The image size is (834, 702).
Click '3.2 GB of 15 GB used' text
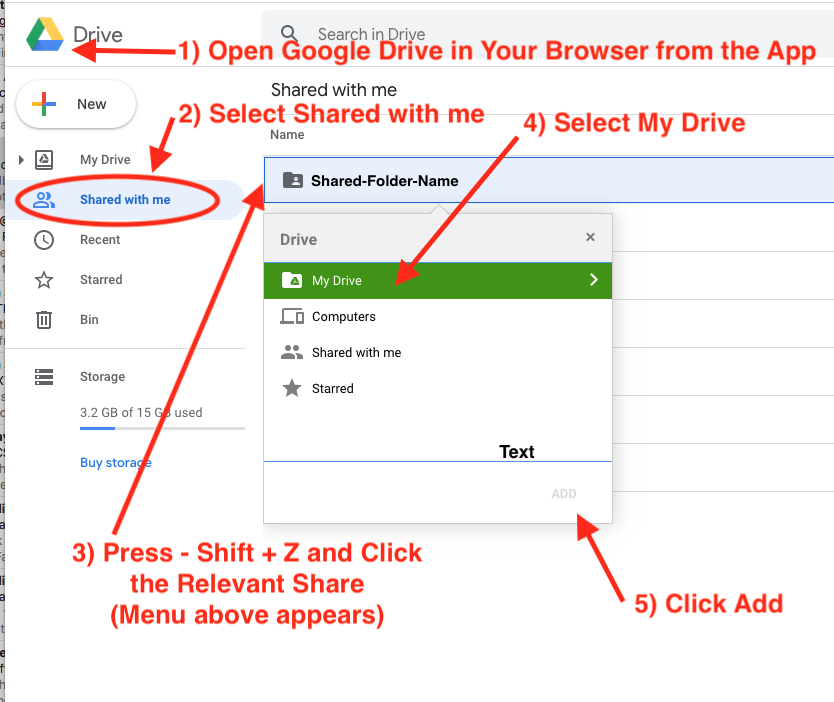[141, 413]
